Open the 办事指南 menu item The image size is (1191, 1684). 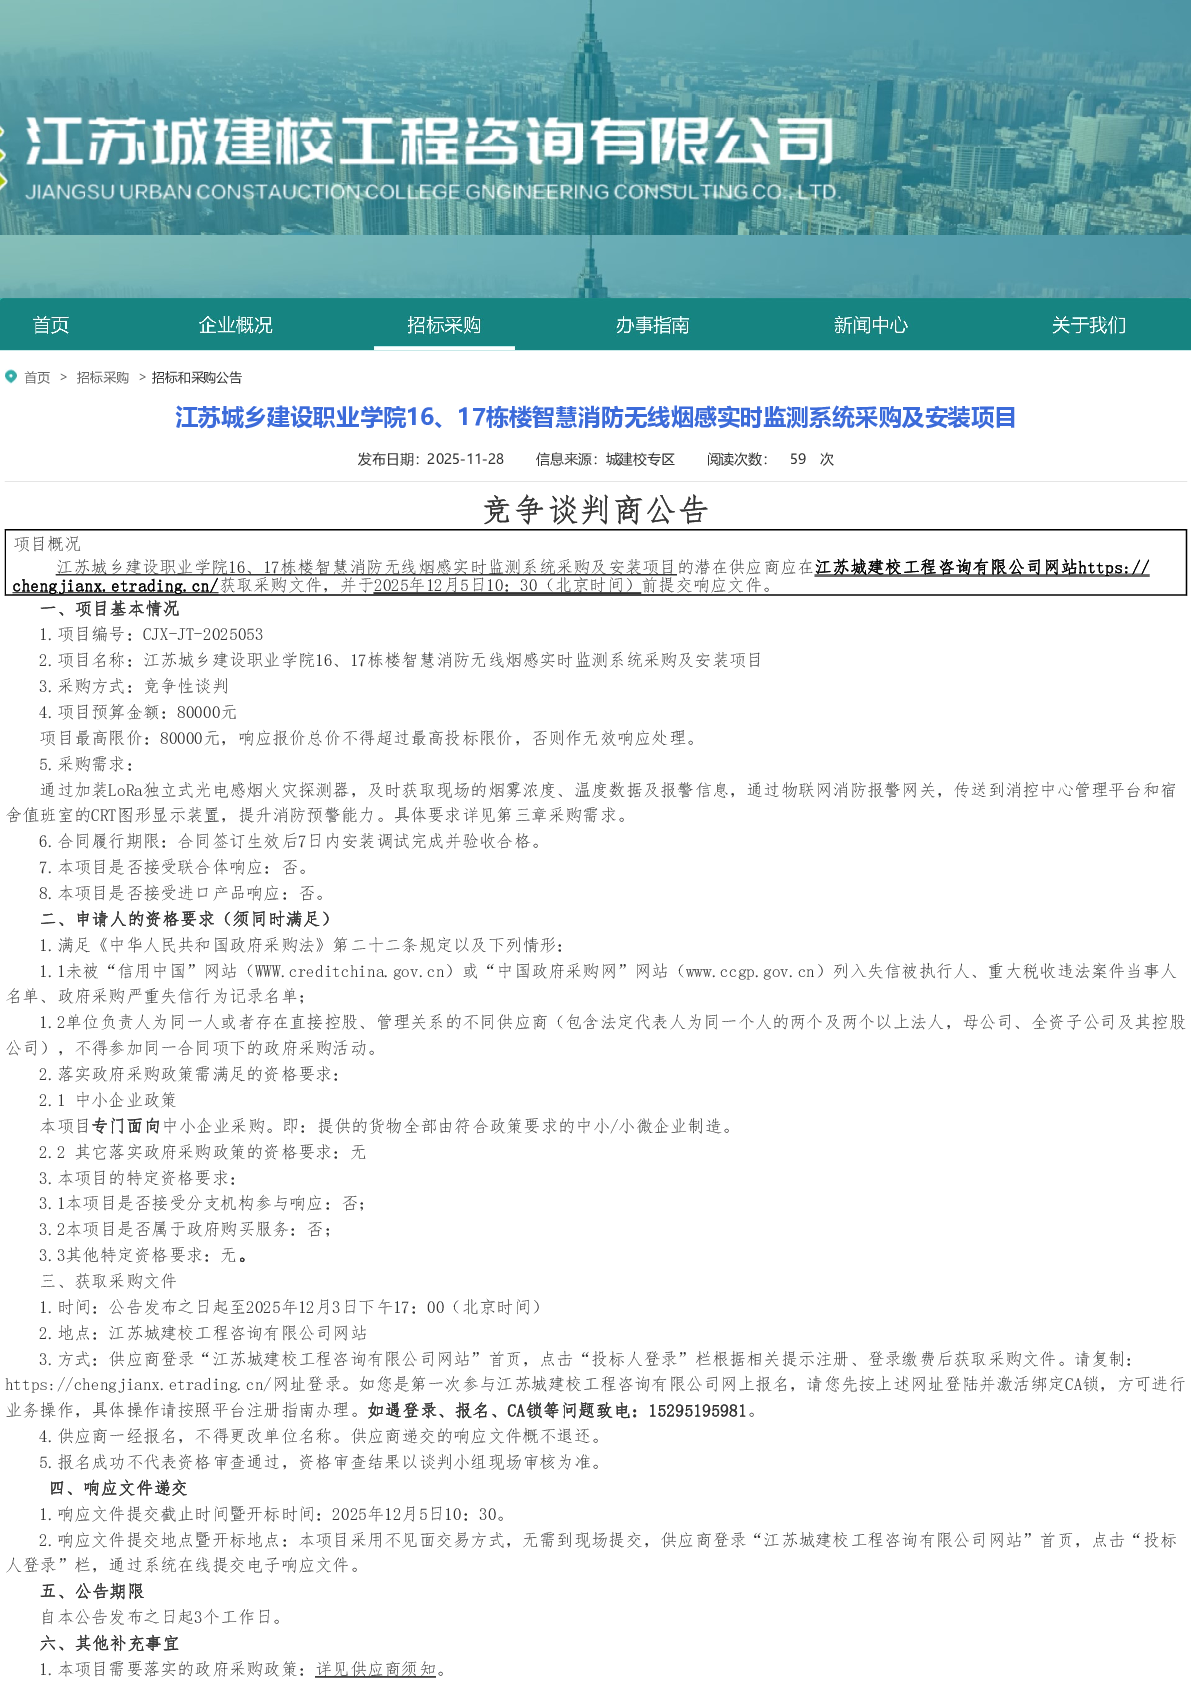(652, 325)
